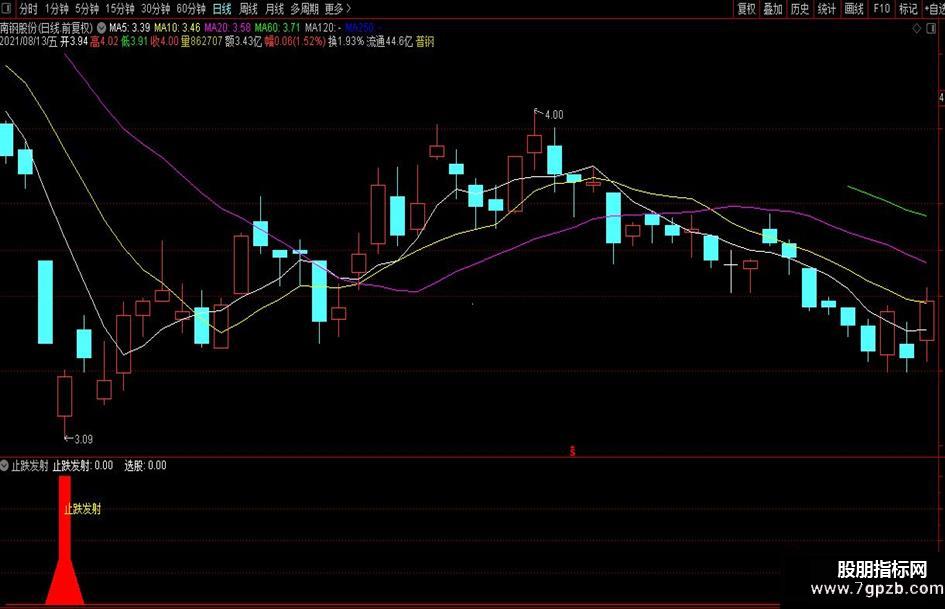Select the 15分钟 period tab

(x=119, y=9)
